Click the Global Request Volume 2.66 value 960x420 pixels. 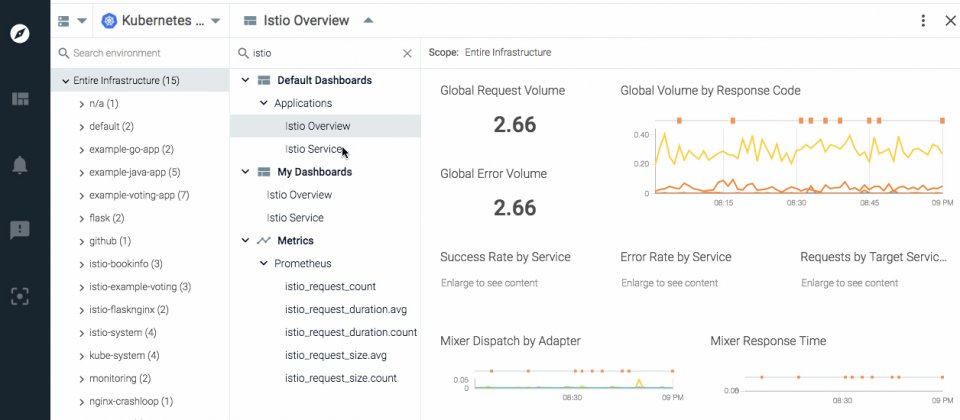[515, 124]
